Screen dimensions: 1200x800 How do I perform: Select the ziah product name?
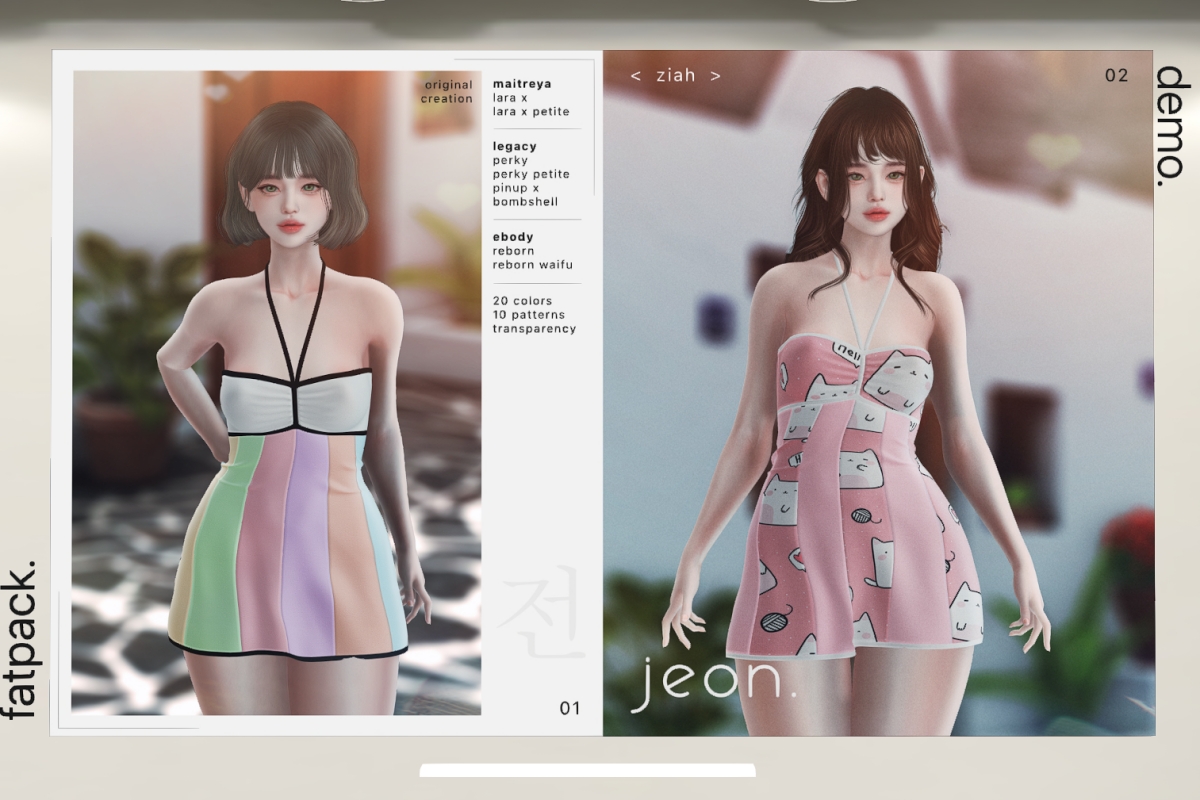pos(675,76)
